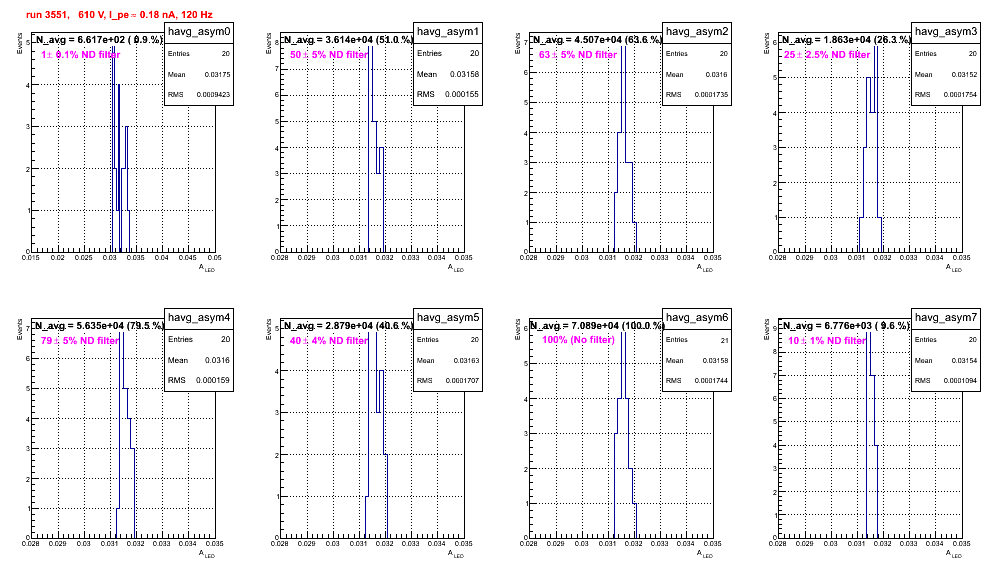Click the N_avg = 5.635e+04 label
Screen dimensions: 996x572
(99, 325)
